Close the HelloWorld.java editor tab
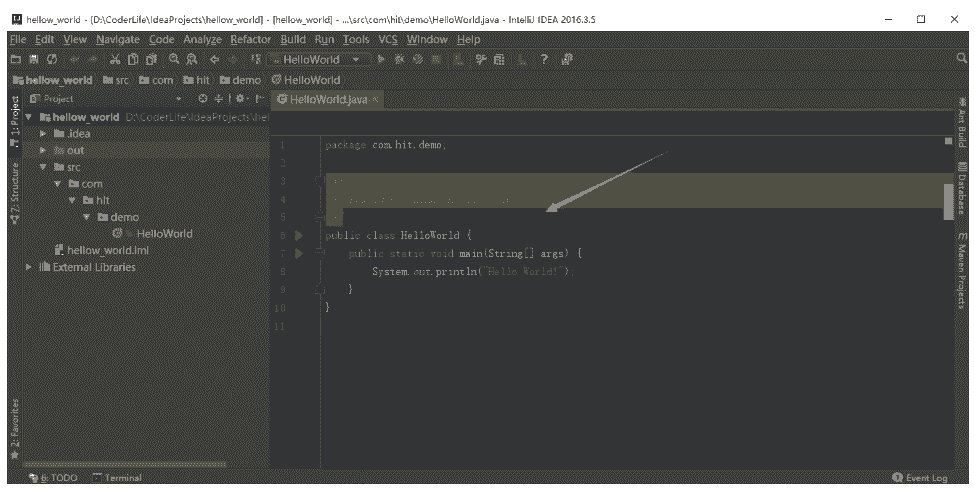Viewport: 975px width, 488px height. [375, 99]
